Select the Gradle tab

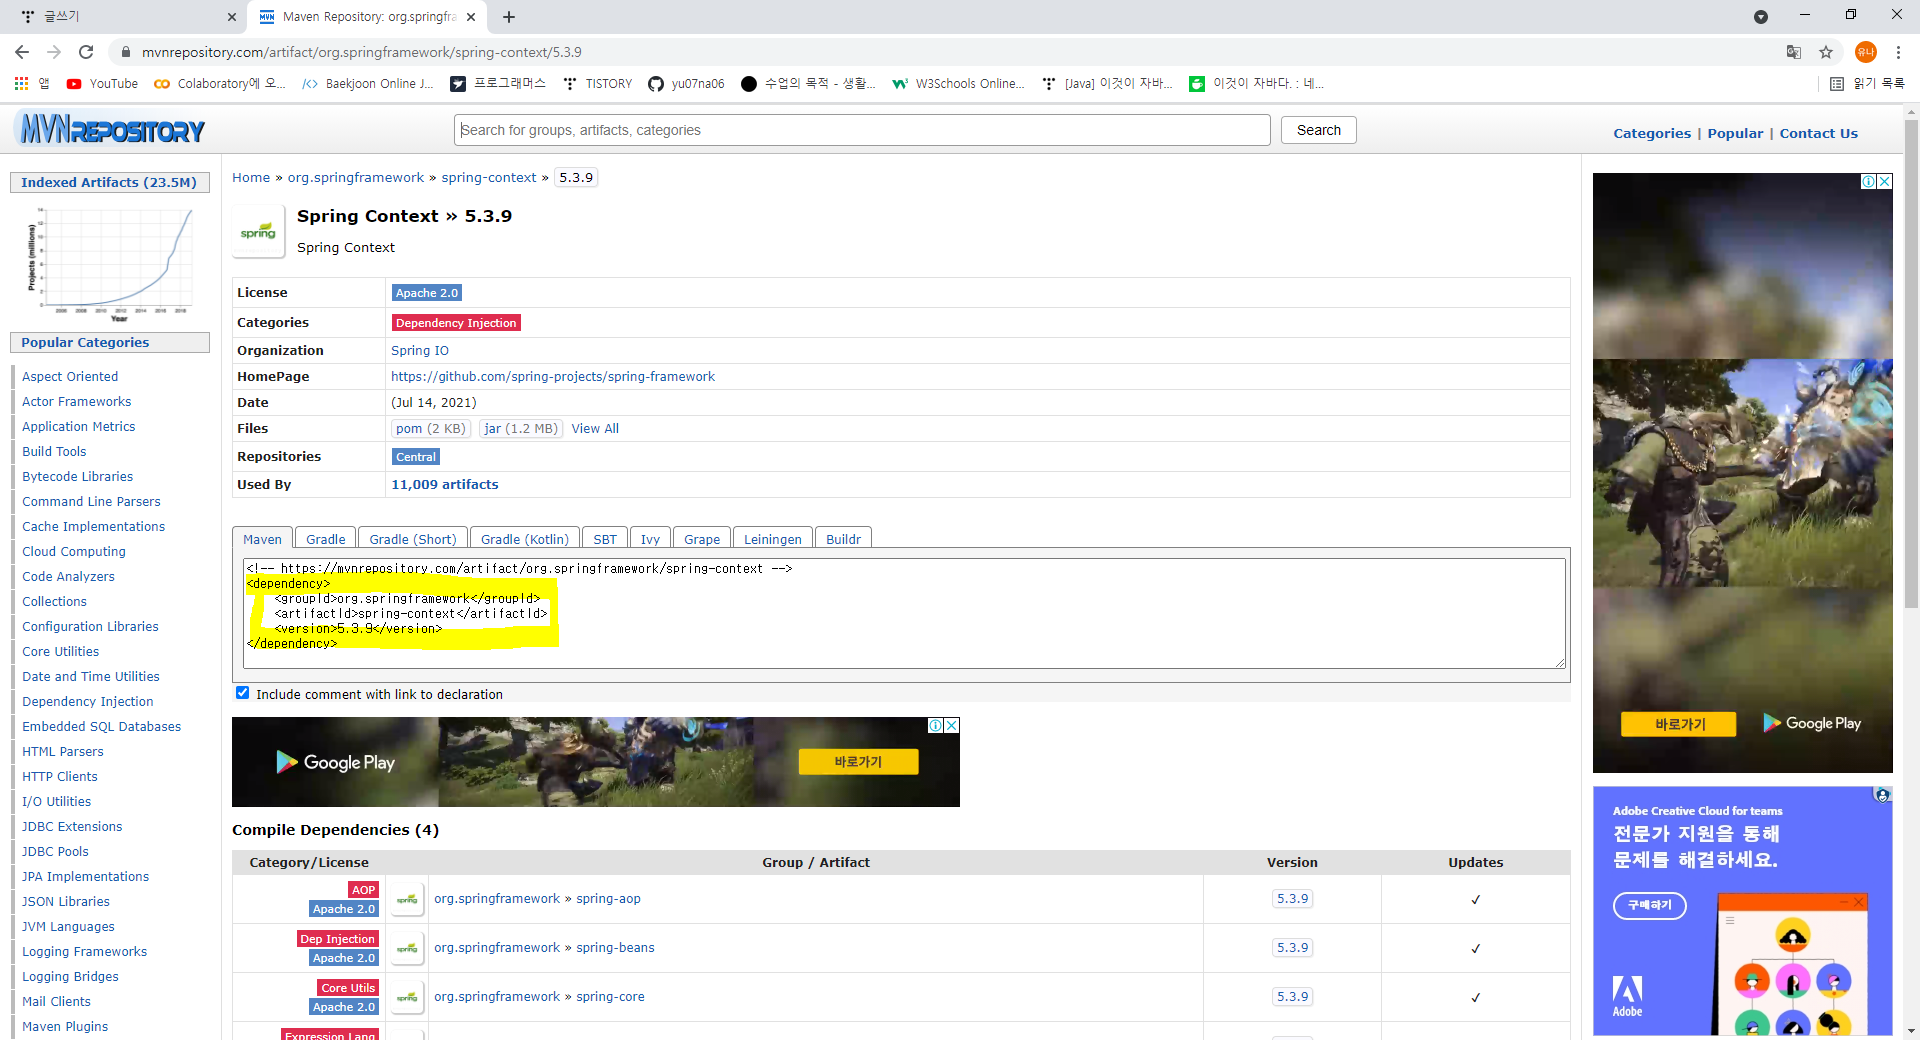tap(325, 538)
